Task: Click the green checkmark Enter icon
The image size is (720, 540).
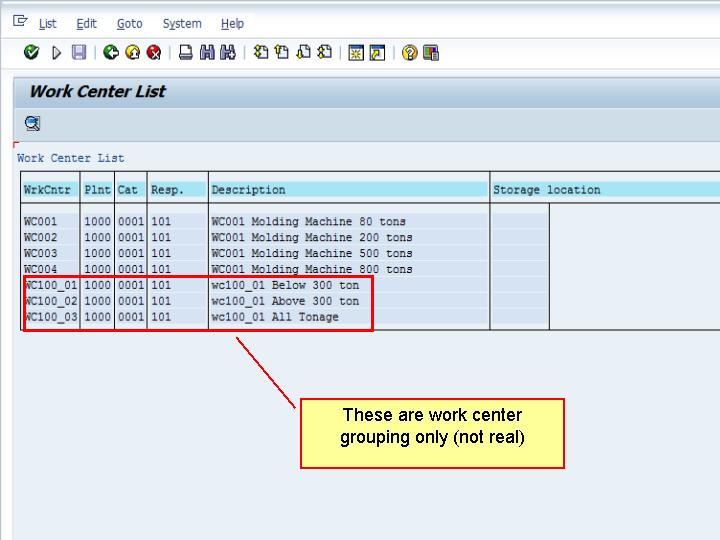Action: point(31,52)
